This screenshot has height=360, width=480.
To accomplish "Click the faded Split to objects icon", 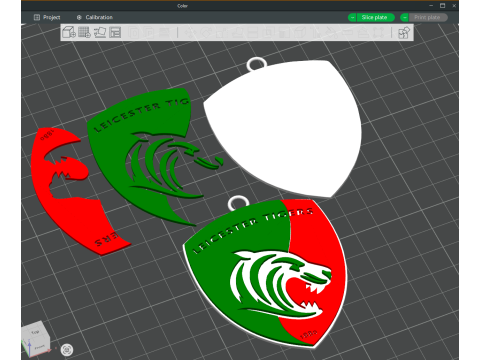I will (x=134, y=32).
